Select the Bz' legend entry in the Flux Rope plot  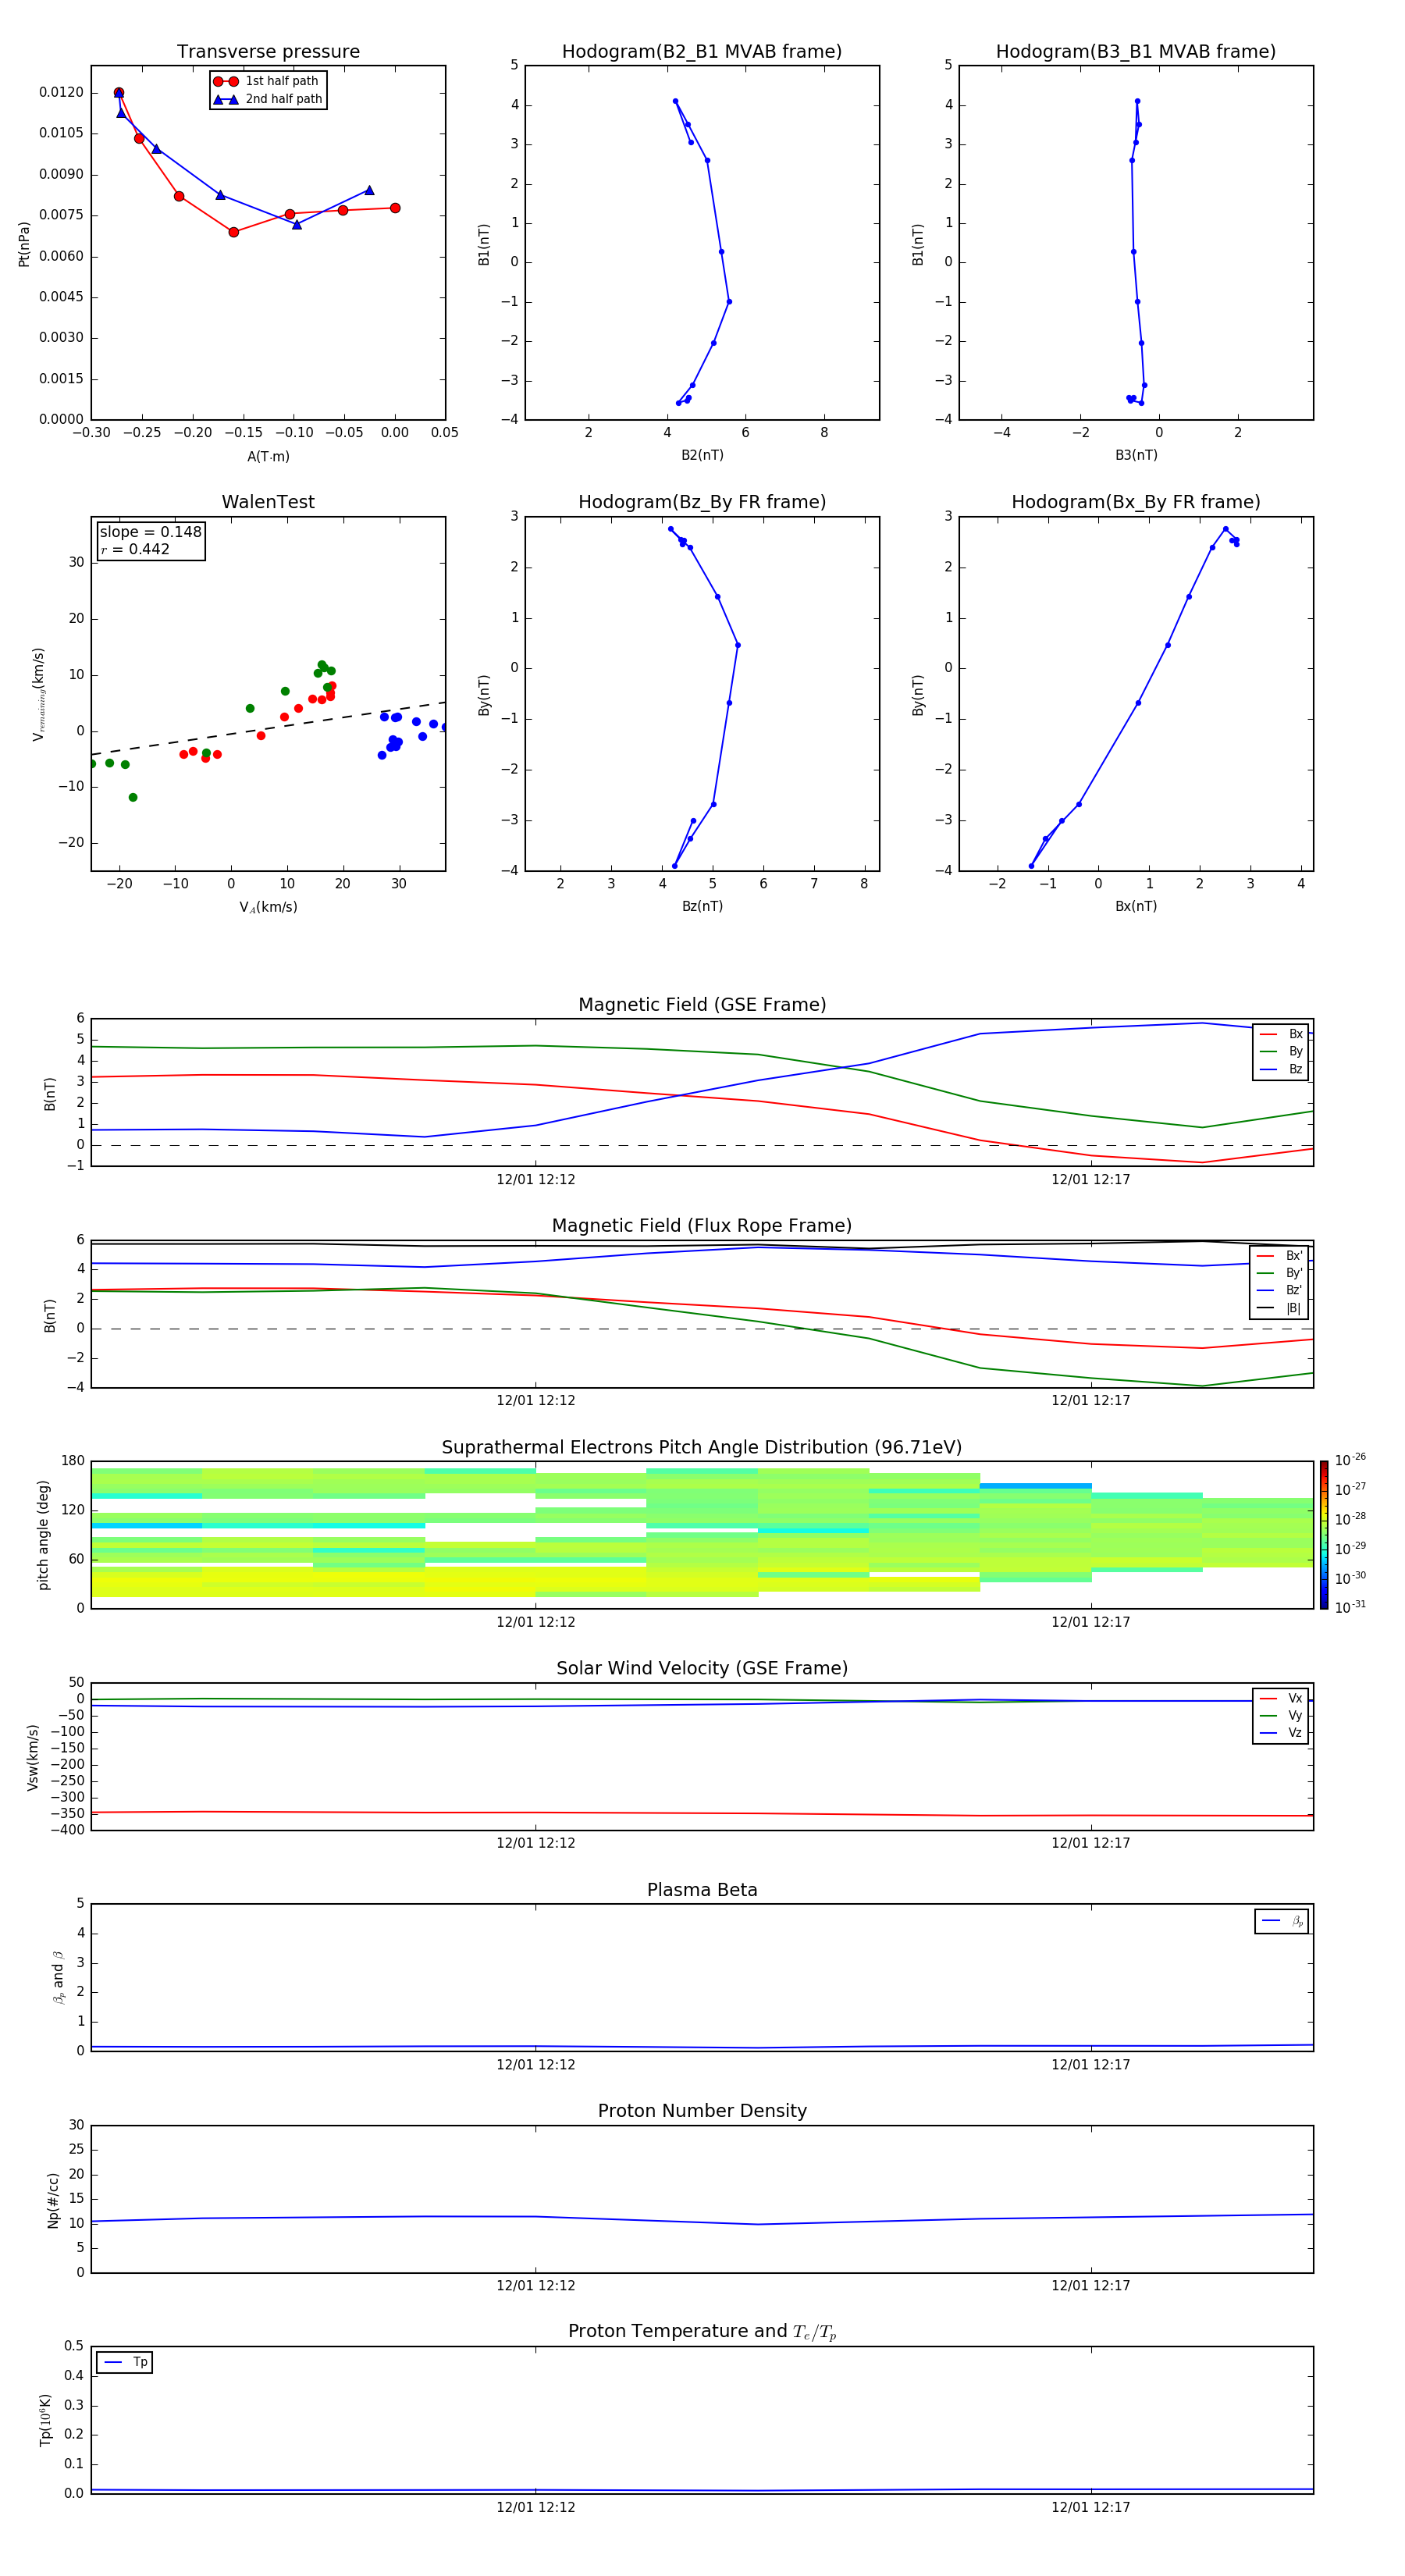tap(1280, 1290)
